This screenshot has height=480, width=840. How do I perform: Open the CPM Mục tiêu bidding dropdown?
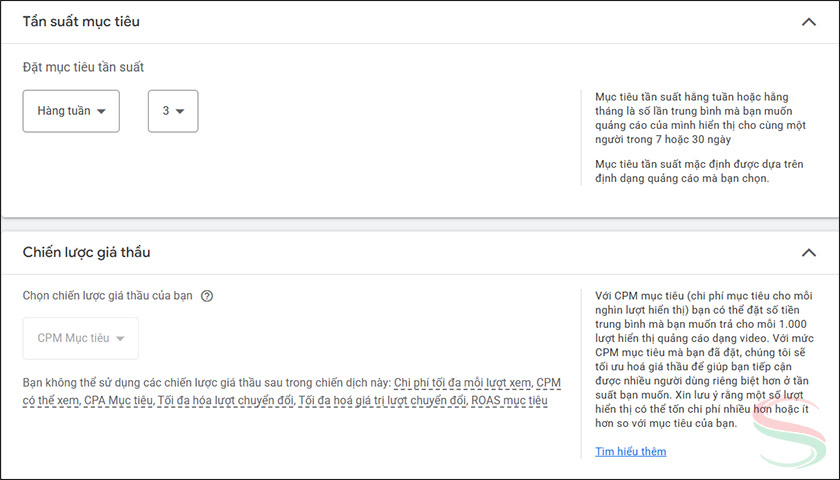pos(81,338)
